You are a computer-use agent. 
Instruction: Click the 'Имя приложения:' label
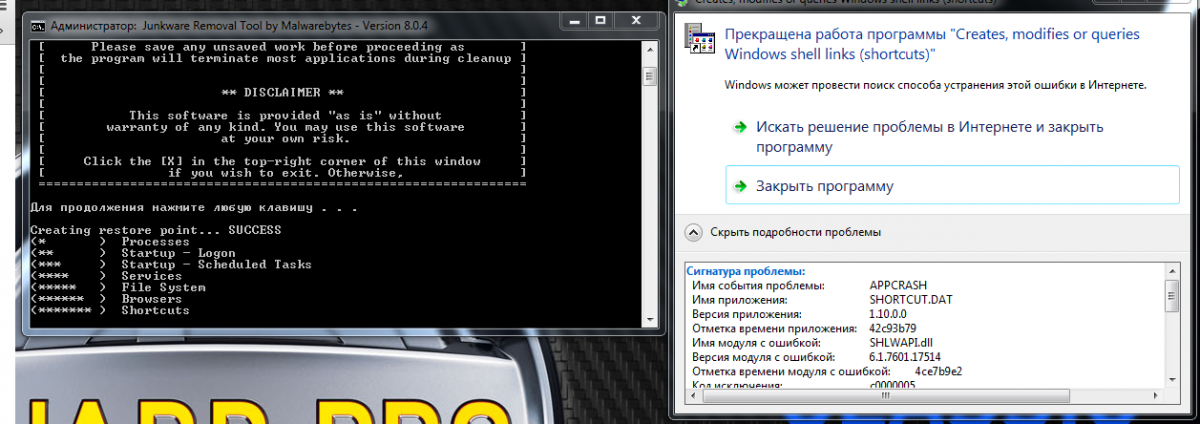pos(740,299)
